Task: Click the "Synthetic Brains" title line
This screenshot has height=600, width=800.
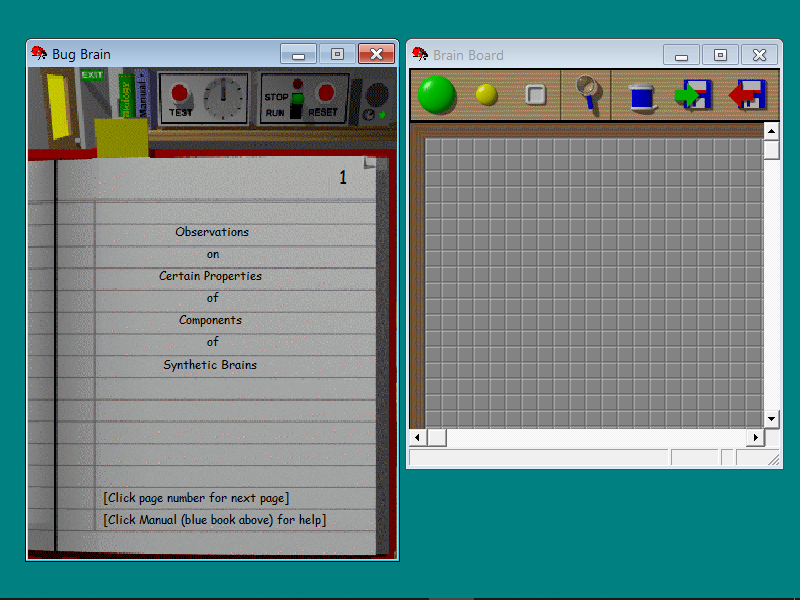Action: click(210, 365)
